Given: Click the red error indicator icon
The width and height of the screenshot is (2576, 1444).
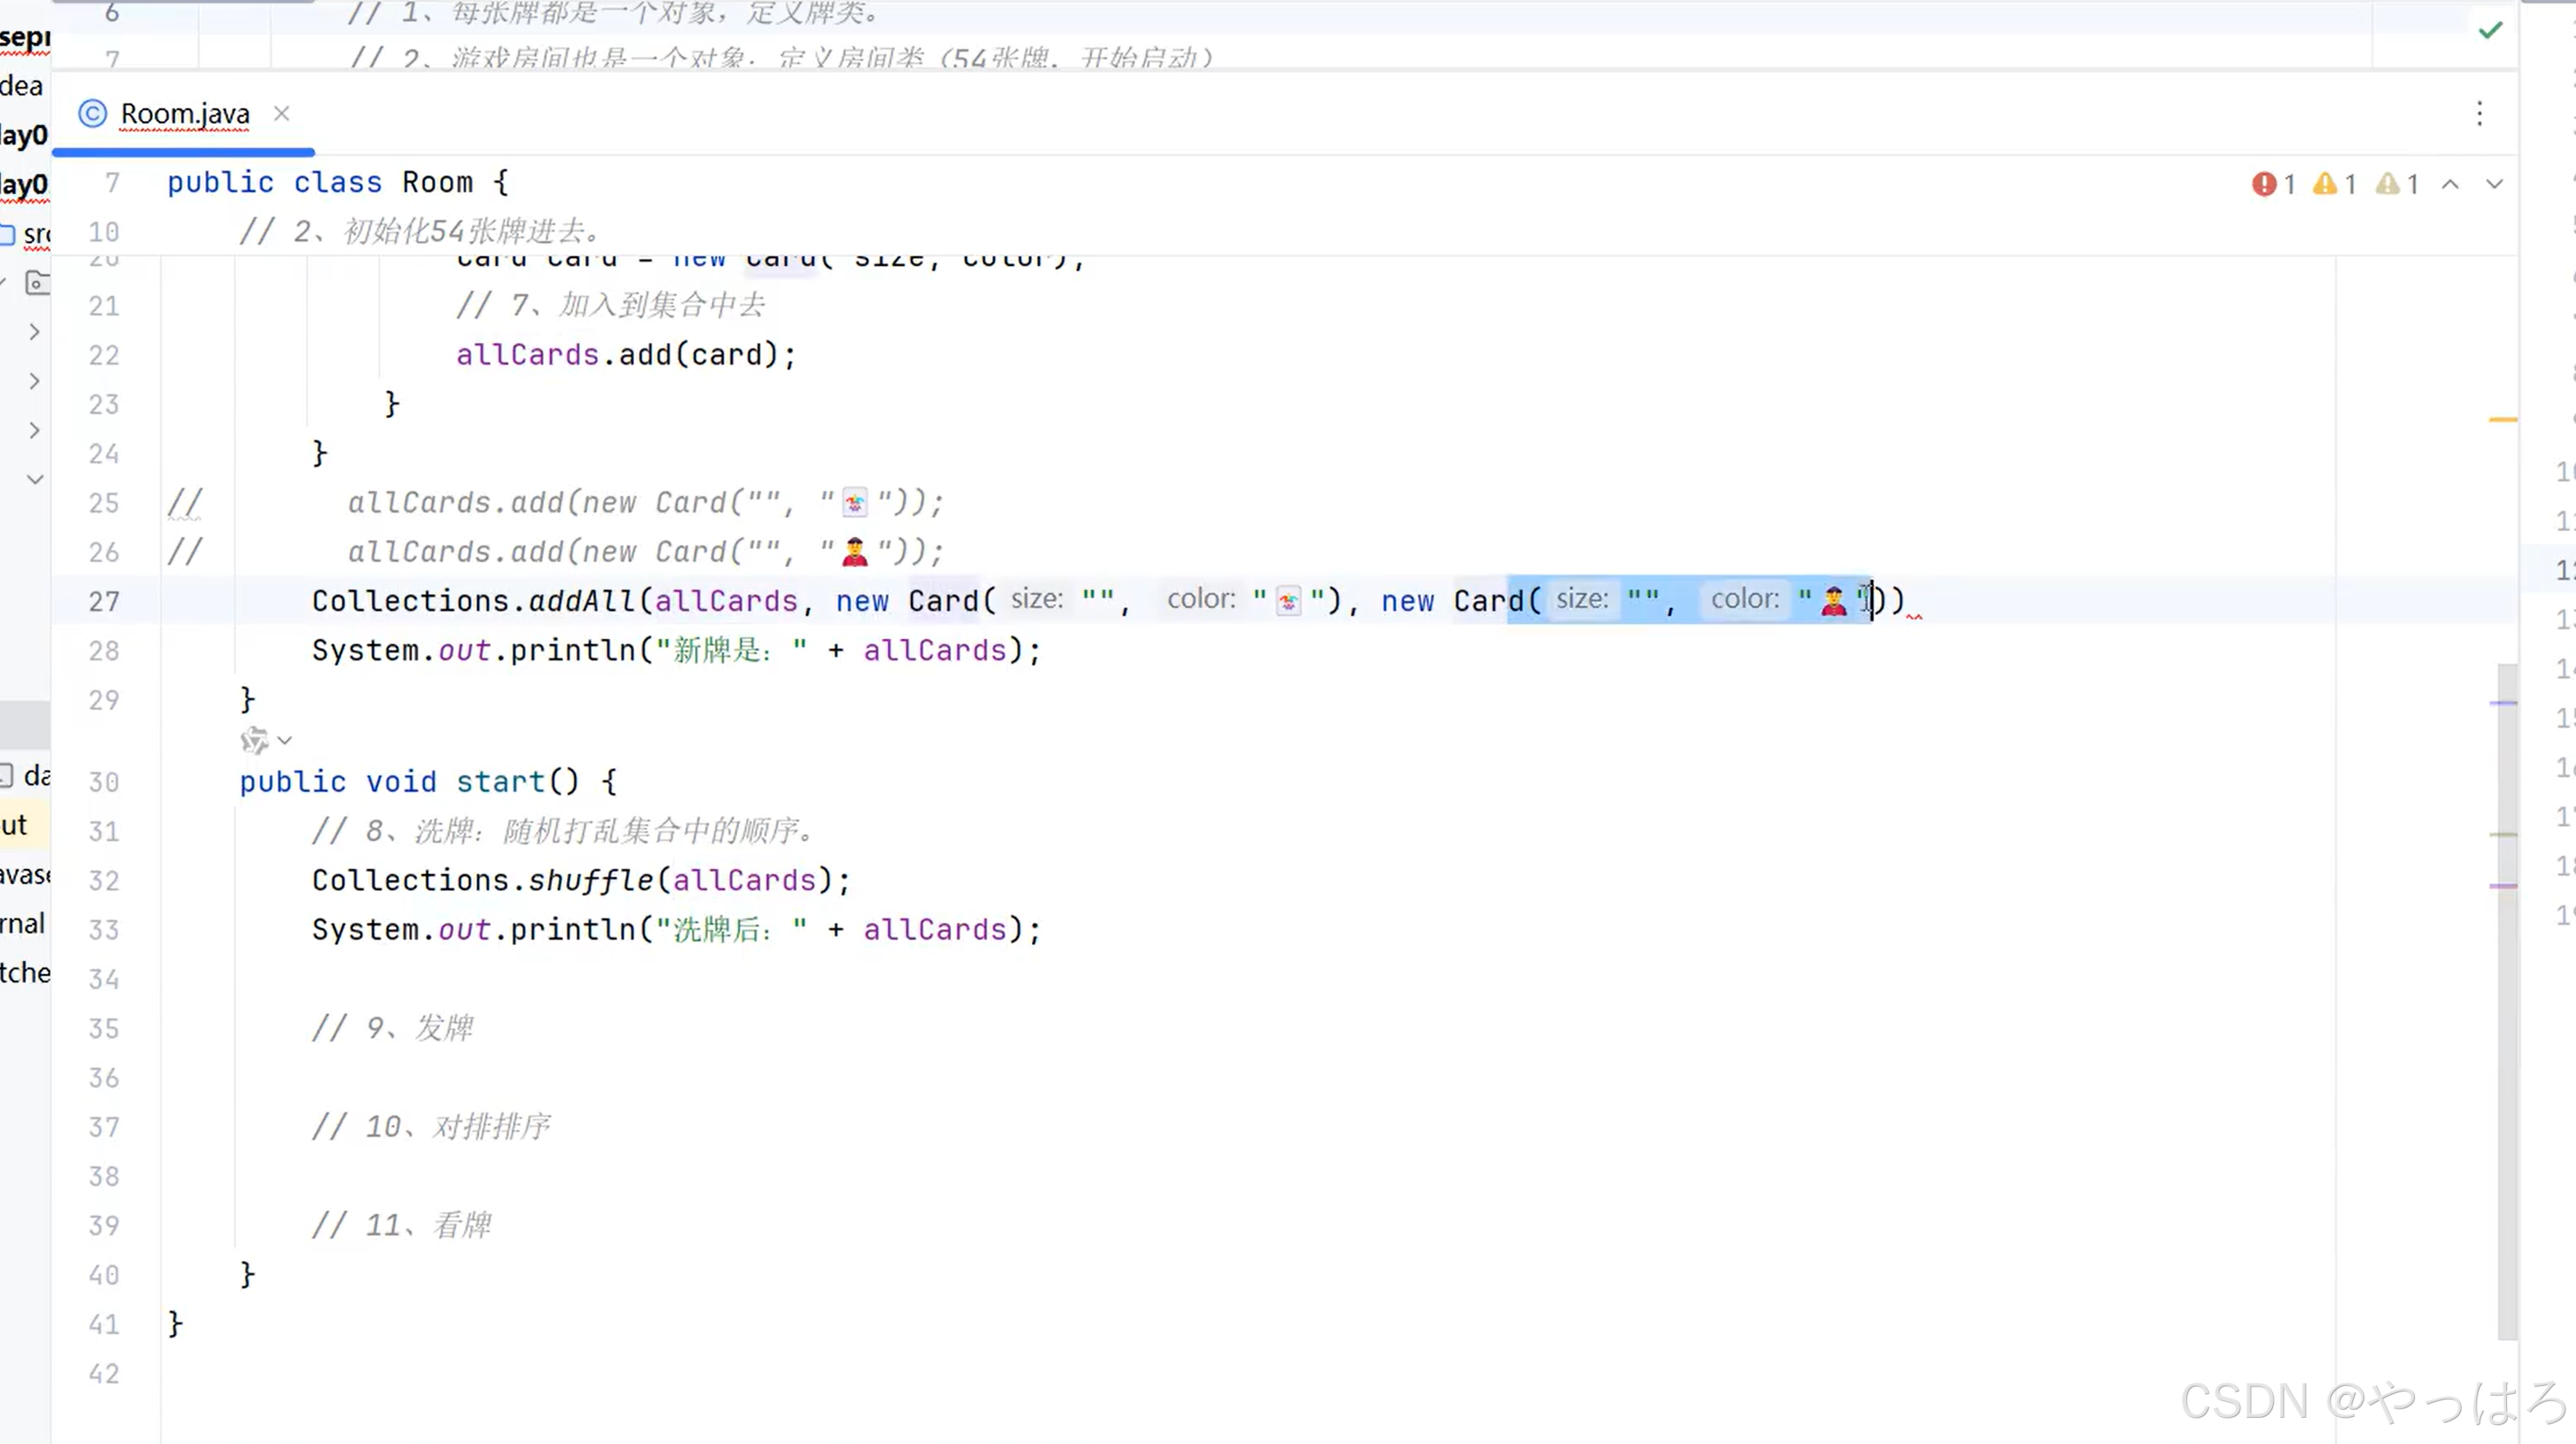Looking at the screenshot, I should pyautogui.click(x=2263, y=184).
